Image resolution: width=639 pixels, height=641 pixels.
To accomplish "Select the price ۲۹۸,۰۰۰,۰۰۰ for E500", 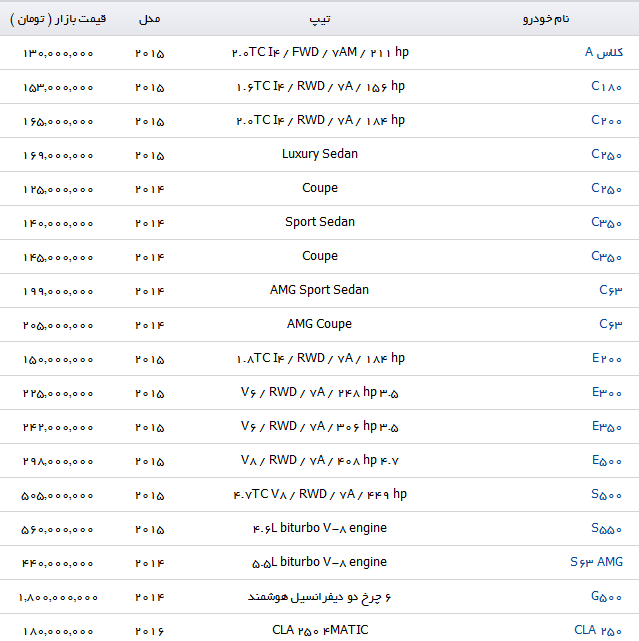I will [x=58, y=461].
